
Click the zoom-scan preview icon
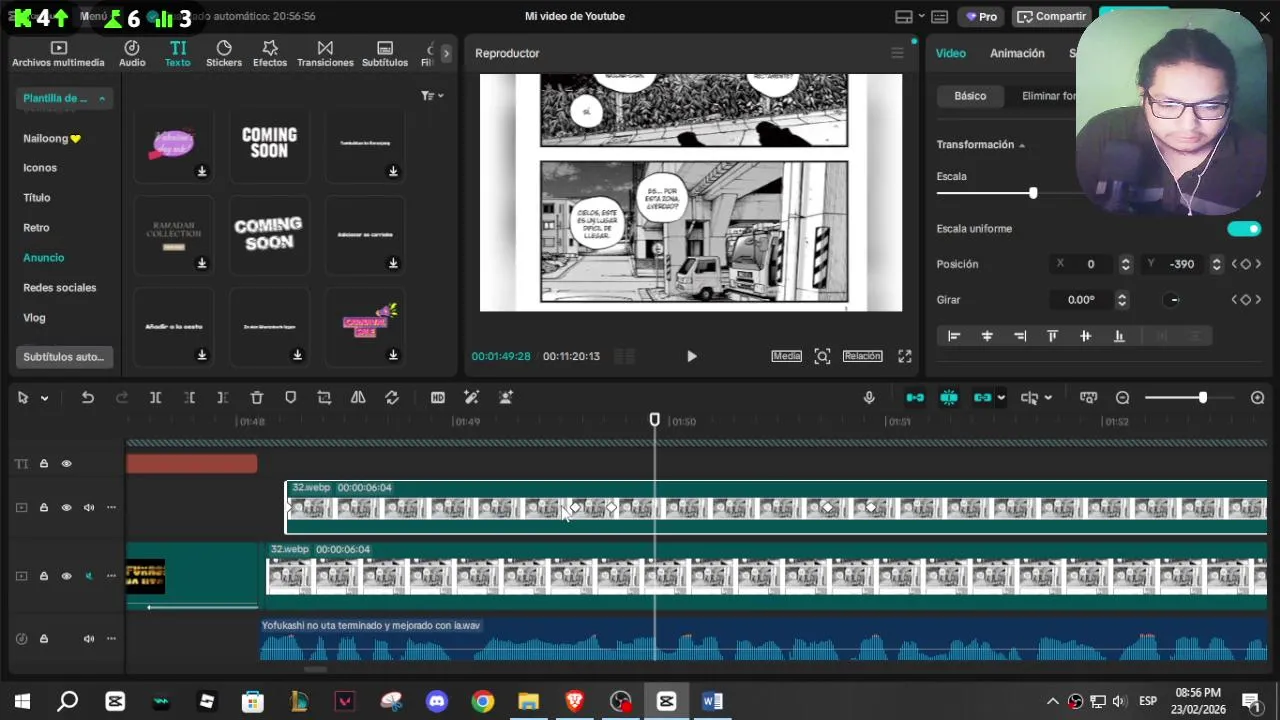[822, 356]
